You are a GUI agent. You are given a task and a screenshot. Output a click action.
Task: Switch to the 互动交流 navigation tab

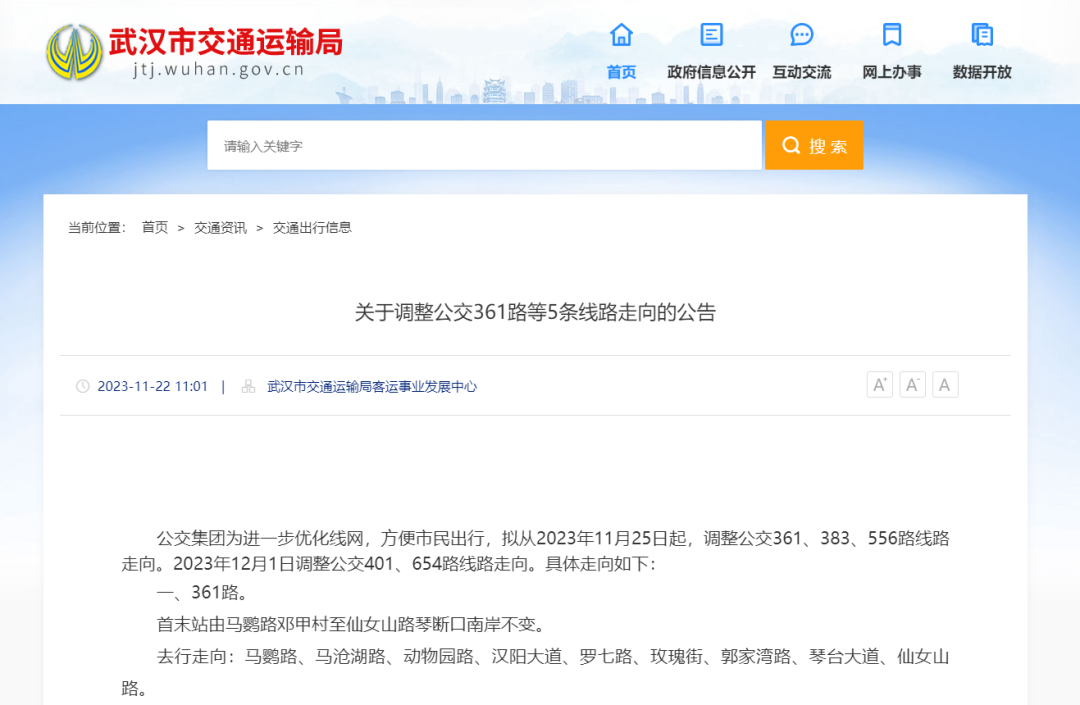pyautogui.click(x=801, y=72)
